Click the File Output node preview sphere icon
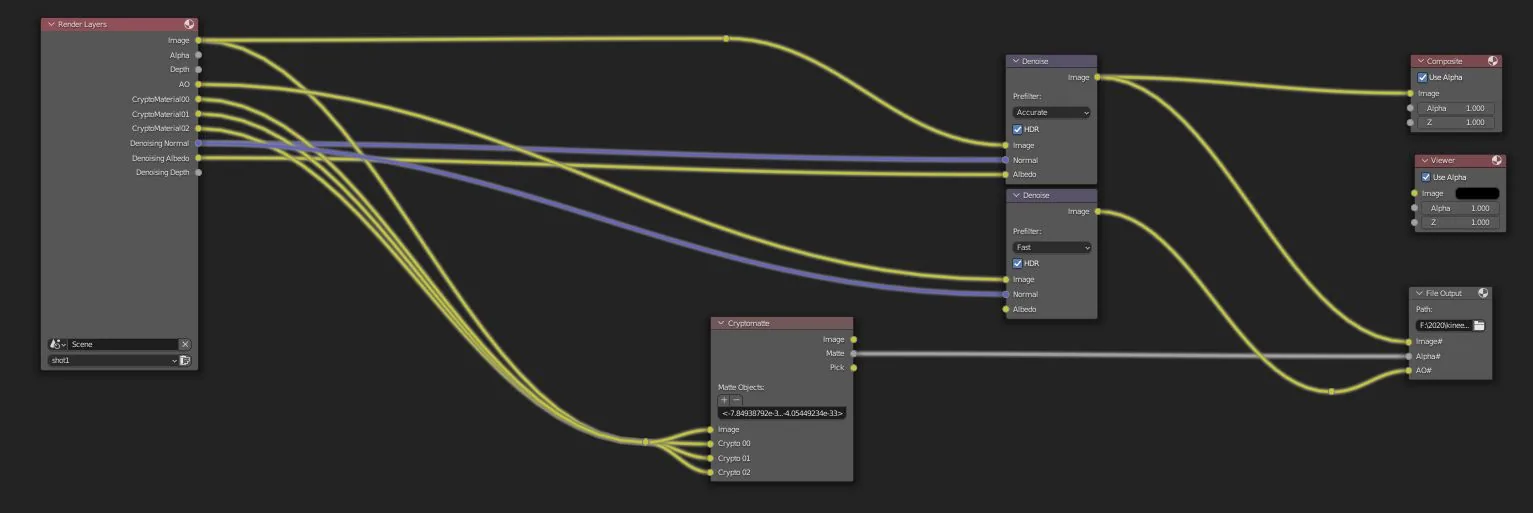 click(1483, 293)
